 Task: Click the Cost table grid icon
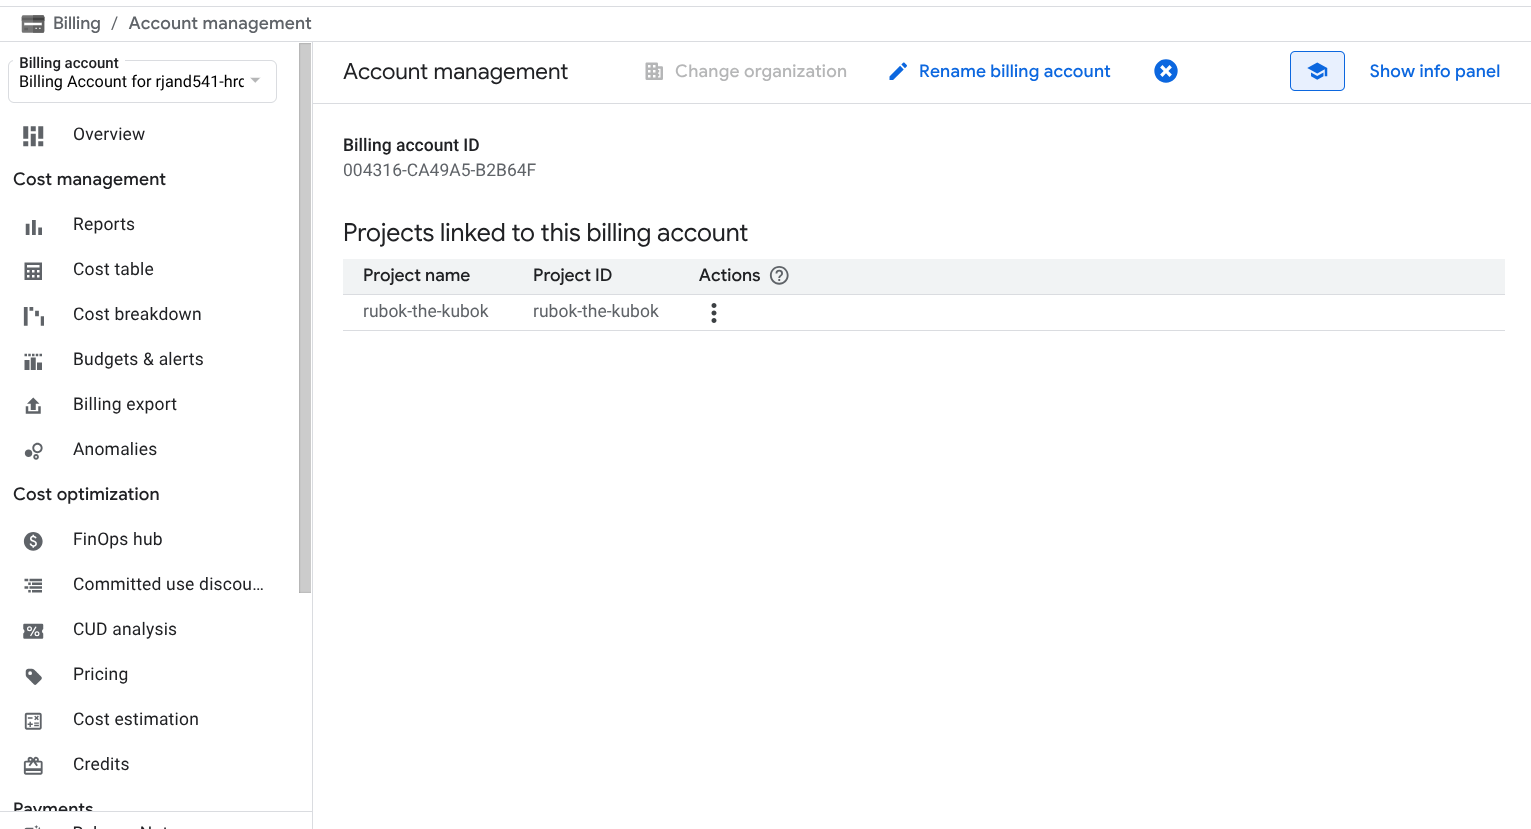[x=34, y=271]
